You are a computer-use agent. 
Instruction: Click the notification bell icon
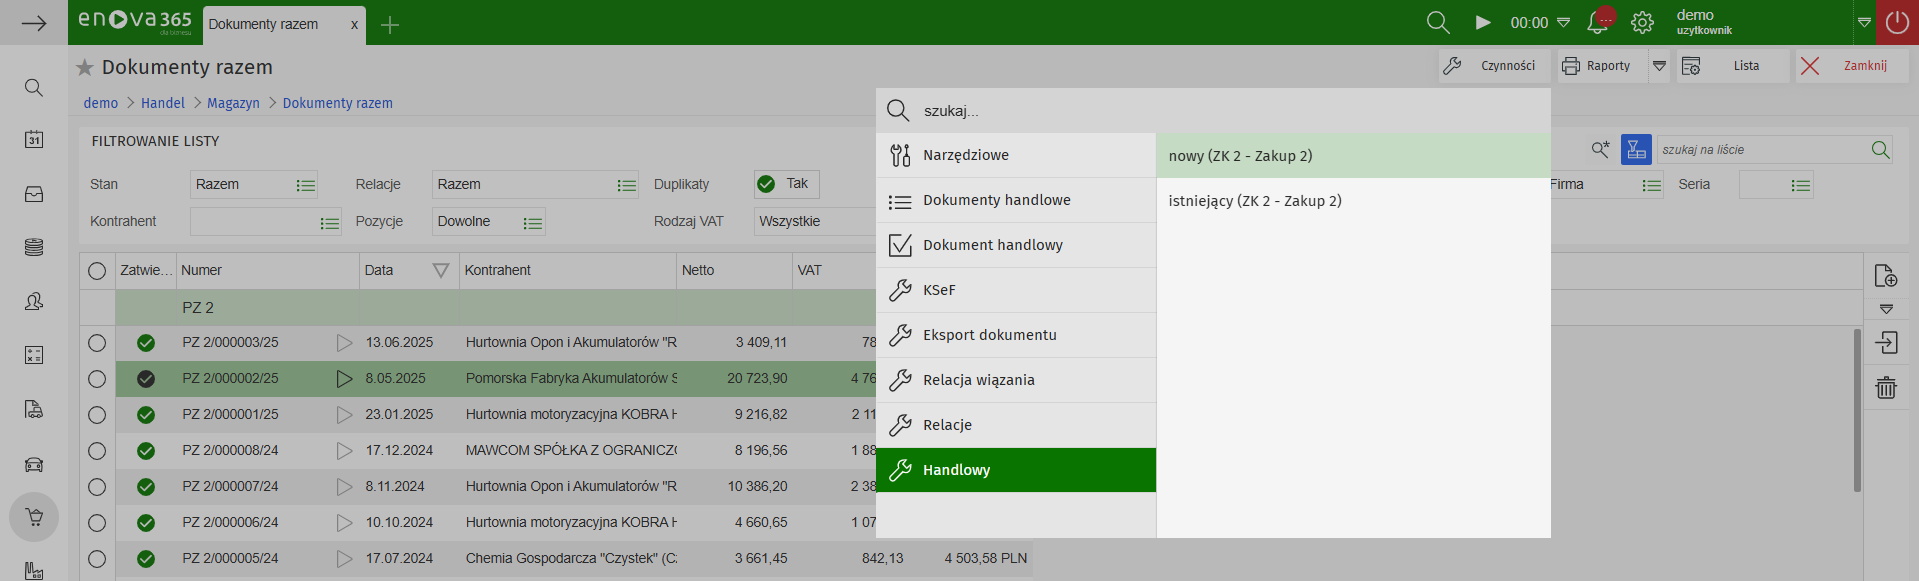(1598, 22)
